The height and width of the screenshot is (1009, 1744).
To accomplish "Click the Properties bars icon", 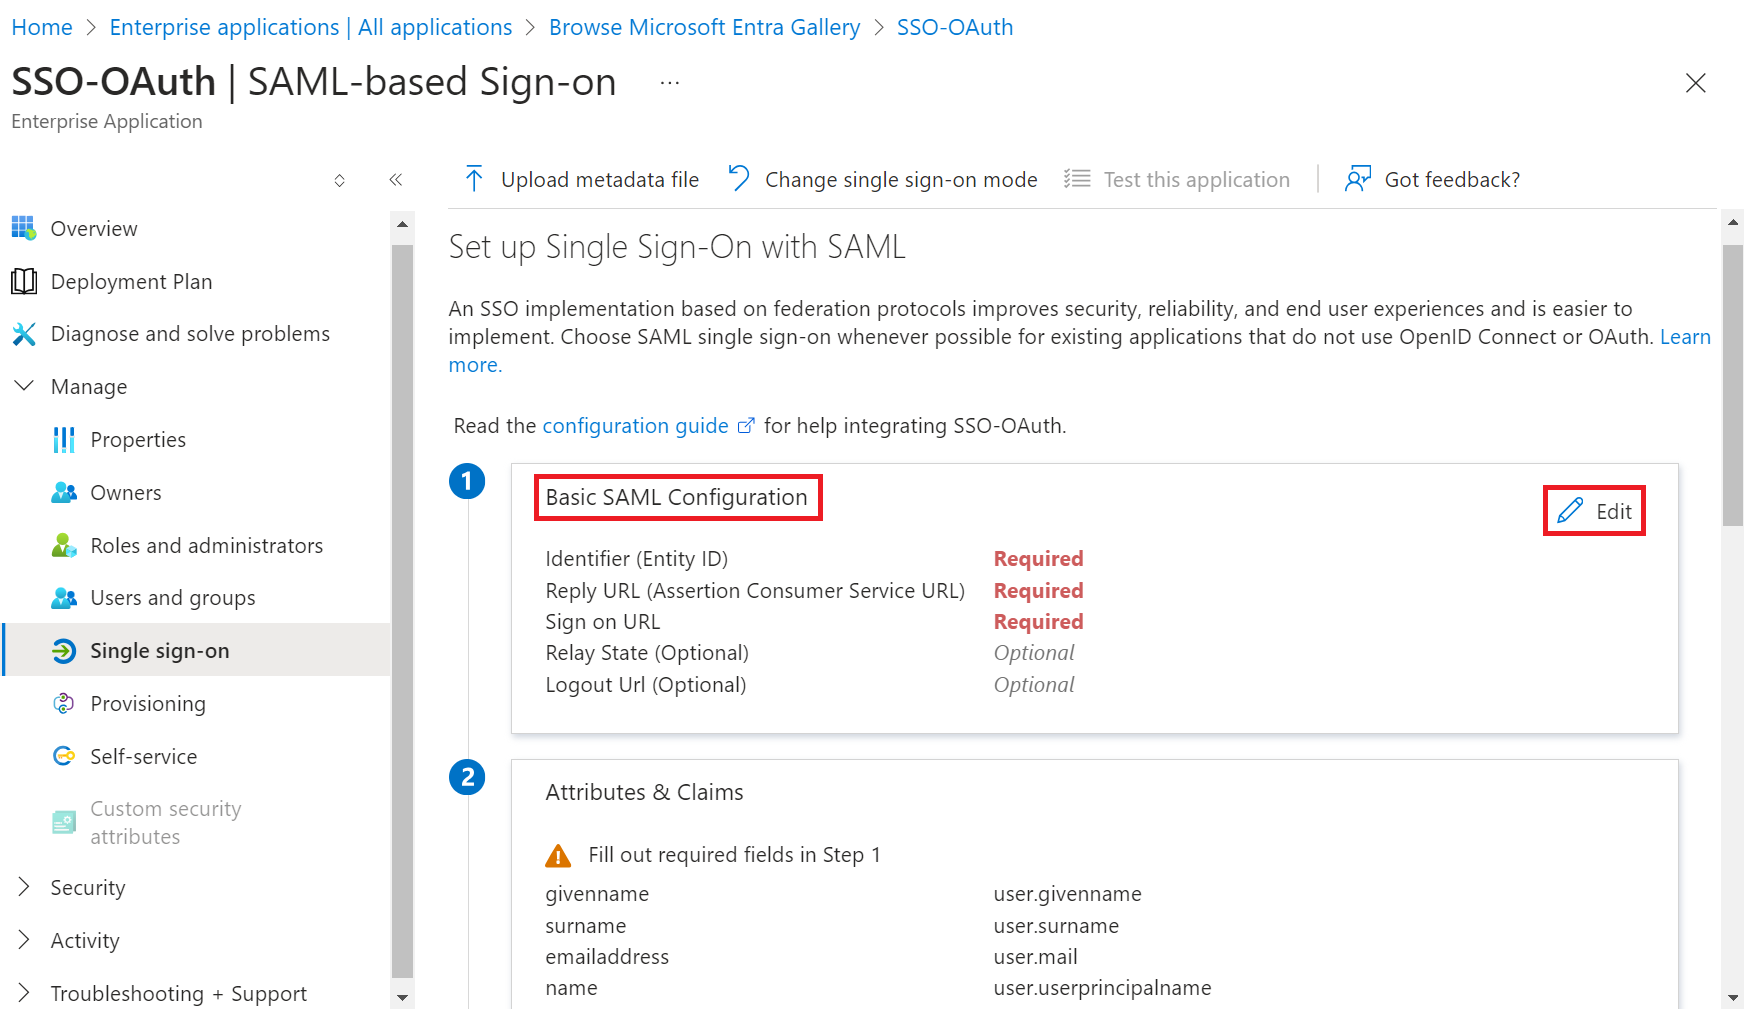I will click(64, 440).
